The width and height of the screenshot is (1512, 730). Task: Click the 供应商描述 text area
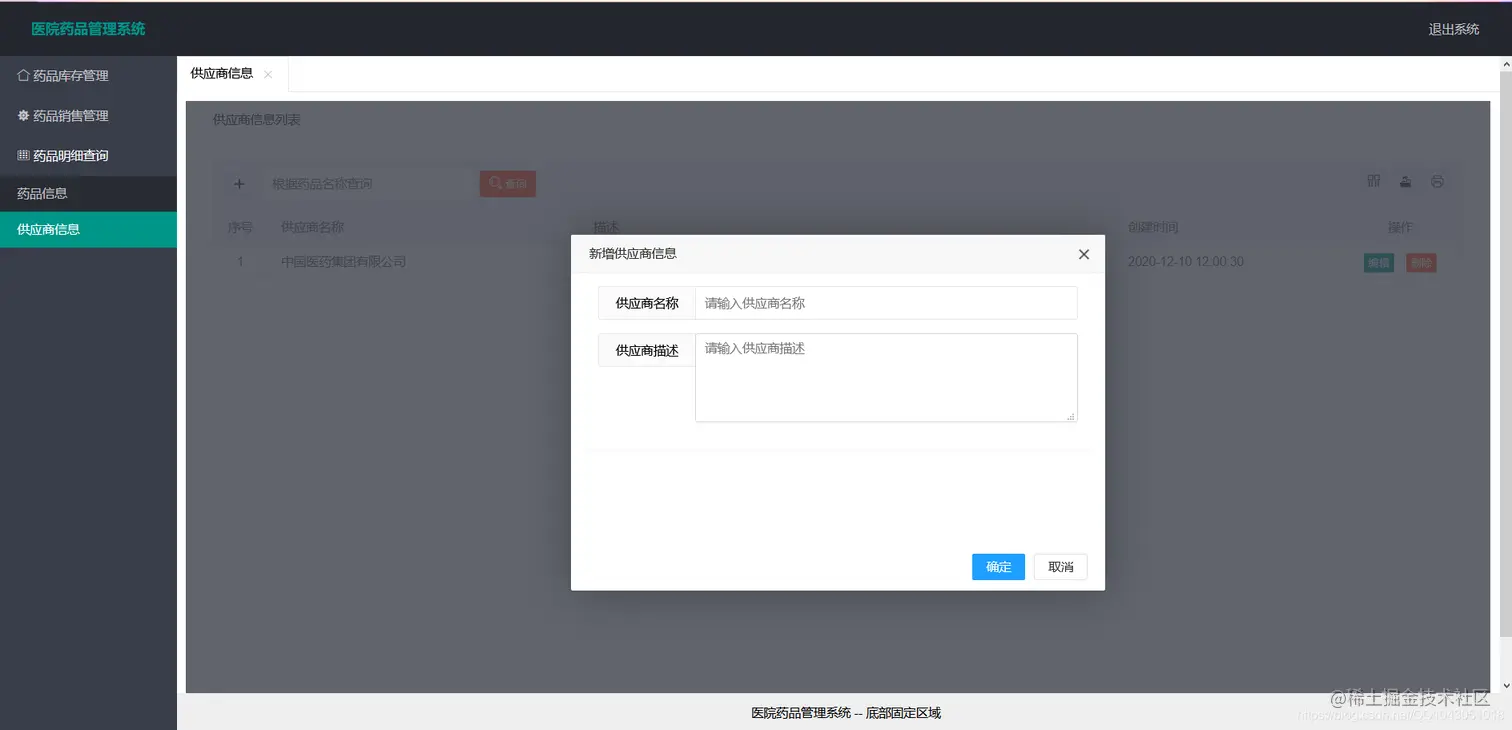(886, 377)
